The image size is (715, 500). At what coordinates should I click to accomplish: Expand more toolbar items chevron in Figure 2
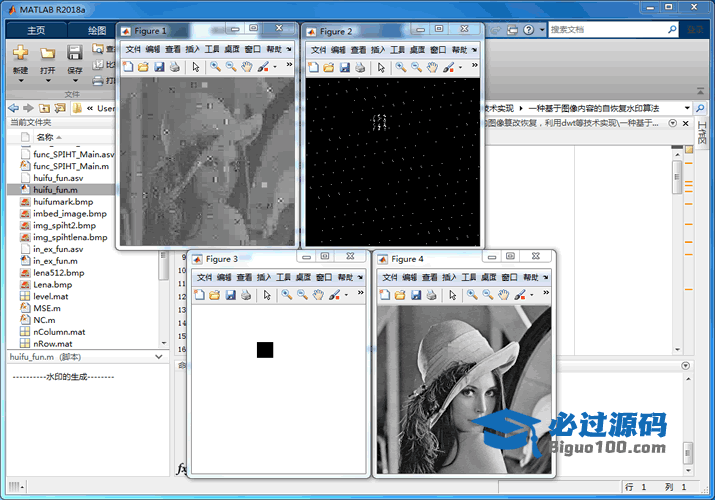point(475,65)
